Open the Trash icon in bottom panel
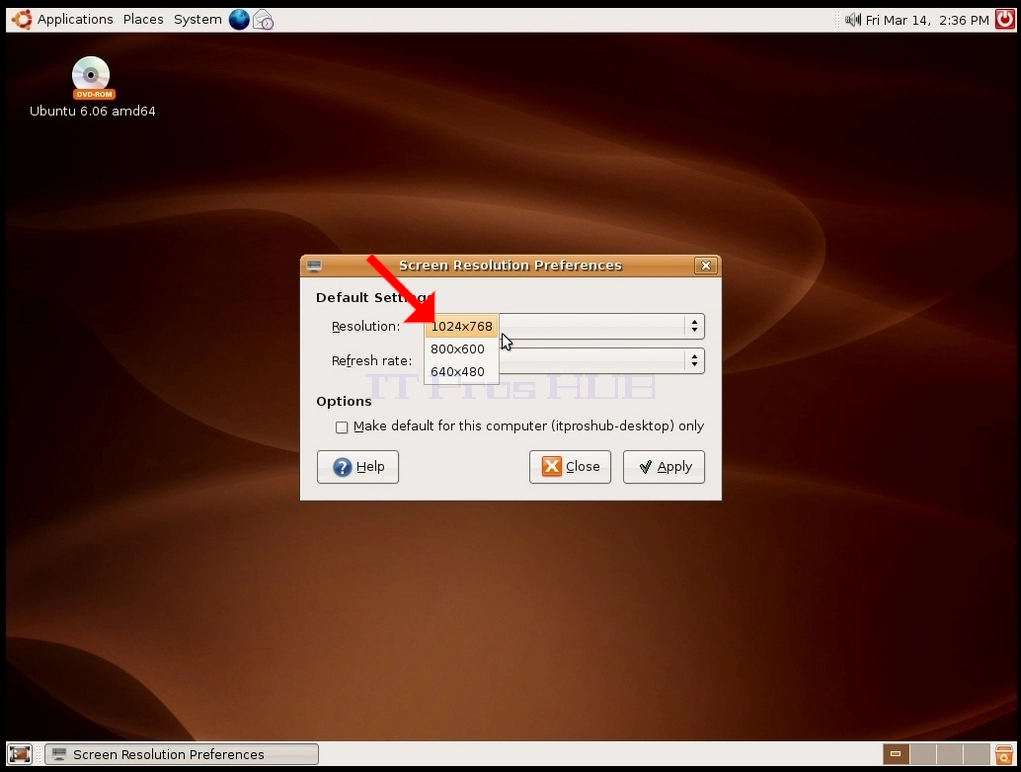 pos(1004,754)
